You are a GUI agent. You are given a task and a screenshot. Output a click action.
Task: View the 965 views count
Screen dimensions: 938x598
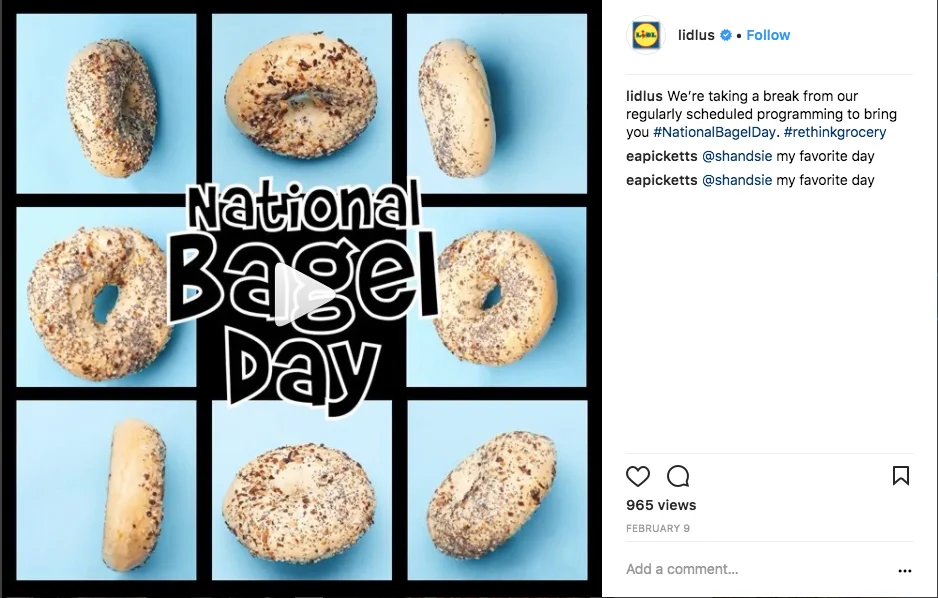click(x=661, y=505)
